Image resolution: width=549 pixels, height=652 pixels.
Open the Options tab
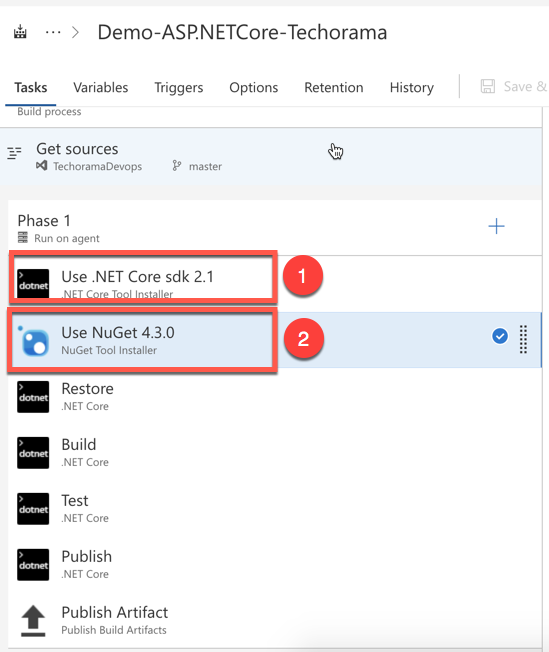click(x=254, y=87)
